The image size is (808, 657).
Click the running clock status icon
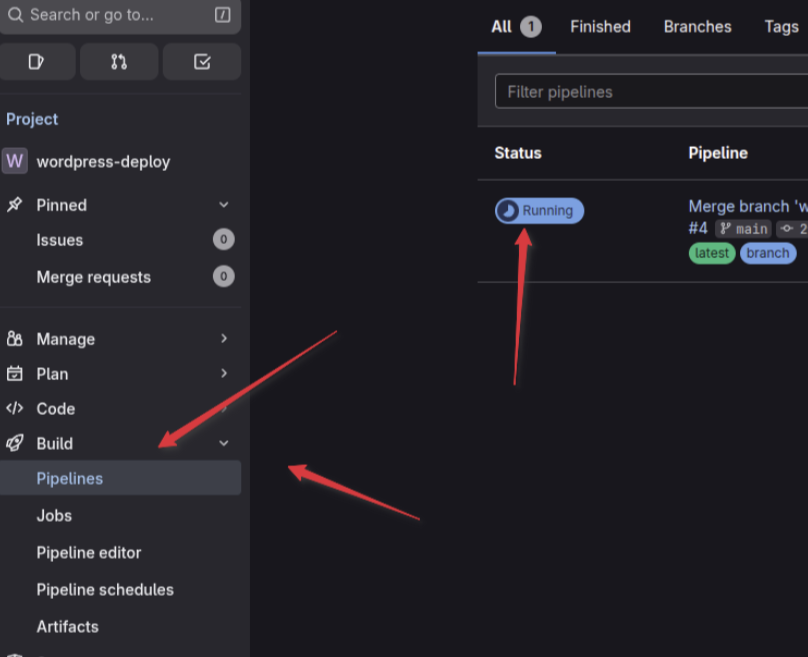point(508,210)
